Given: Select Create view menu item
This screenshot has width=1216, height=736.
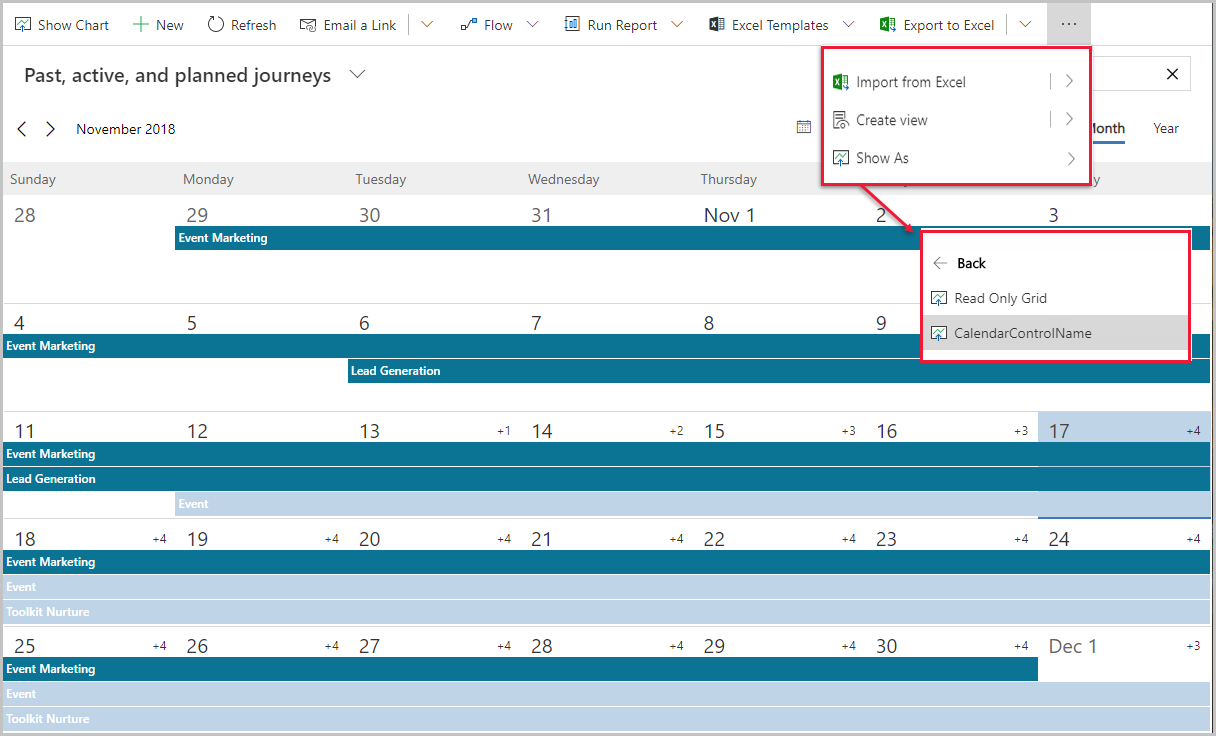Looking at the screenshot, I should pyautogui.click(x=956, y=120).
